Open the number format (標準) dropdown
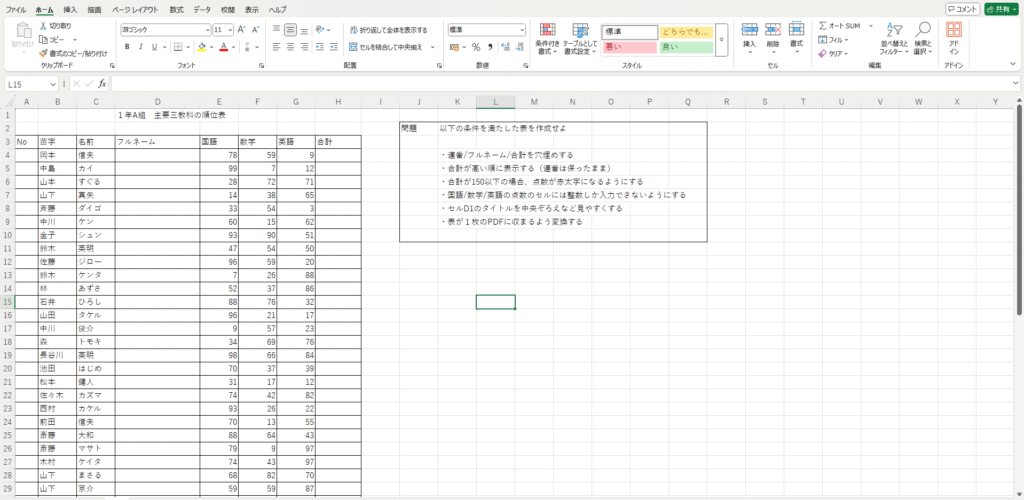 (x=522, y=30)
